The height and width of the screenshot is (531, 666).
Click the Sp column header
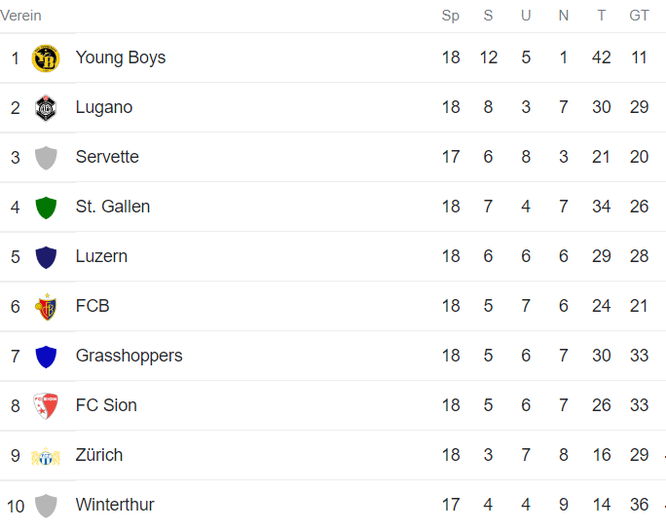451,16
